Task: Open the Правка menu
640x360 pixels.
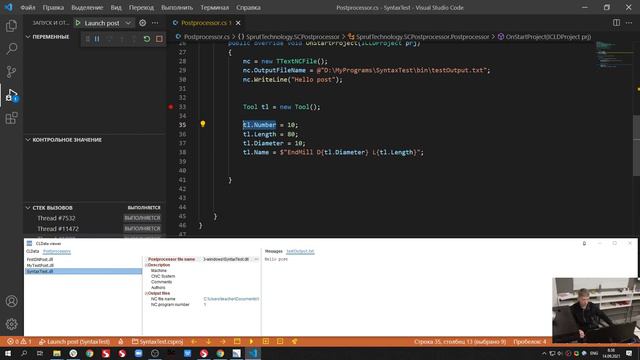Action: [x=53, y=7]
